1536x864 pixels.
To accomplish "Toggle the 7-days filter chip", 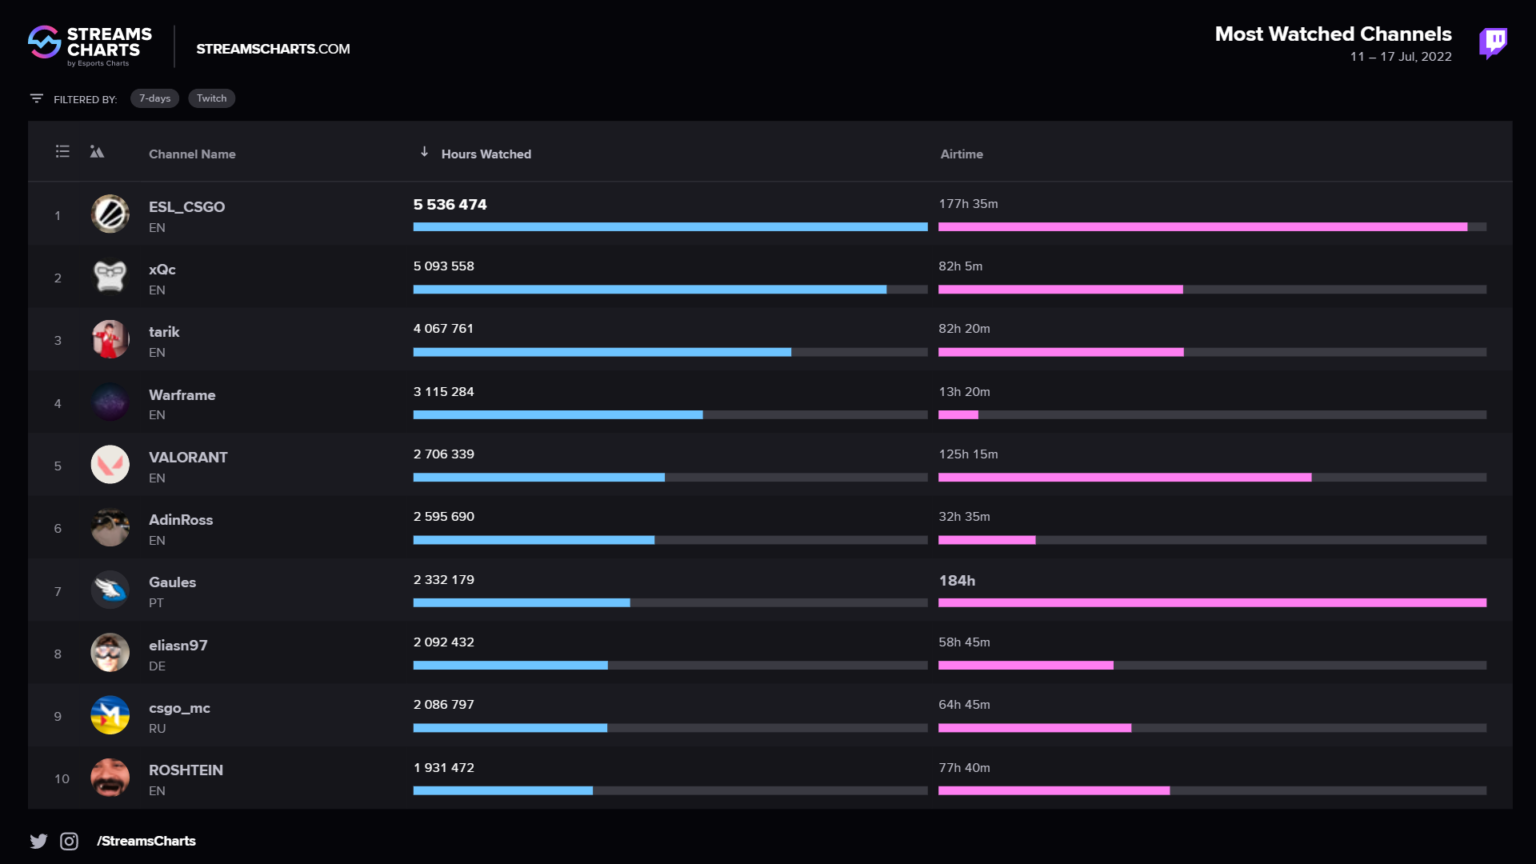I will click(x=154, y=98).
